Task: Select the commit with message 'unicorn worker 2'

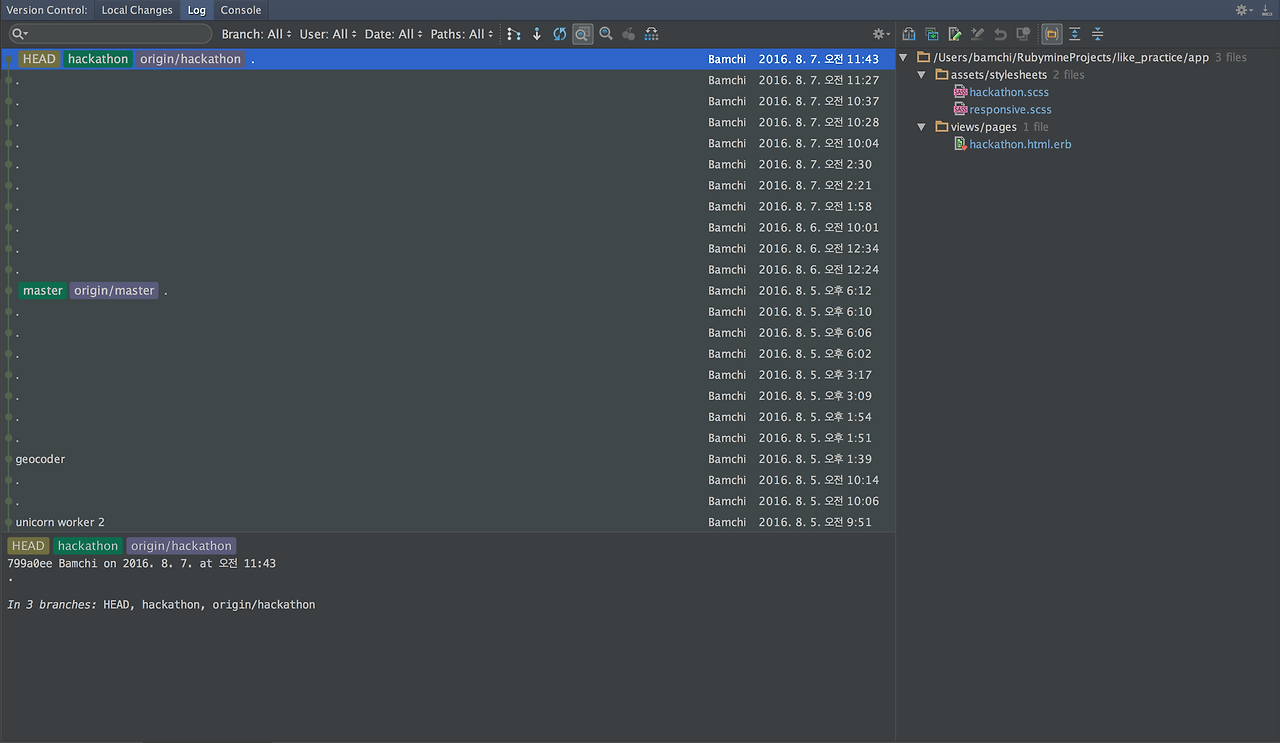Action: (447, 522)
